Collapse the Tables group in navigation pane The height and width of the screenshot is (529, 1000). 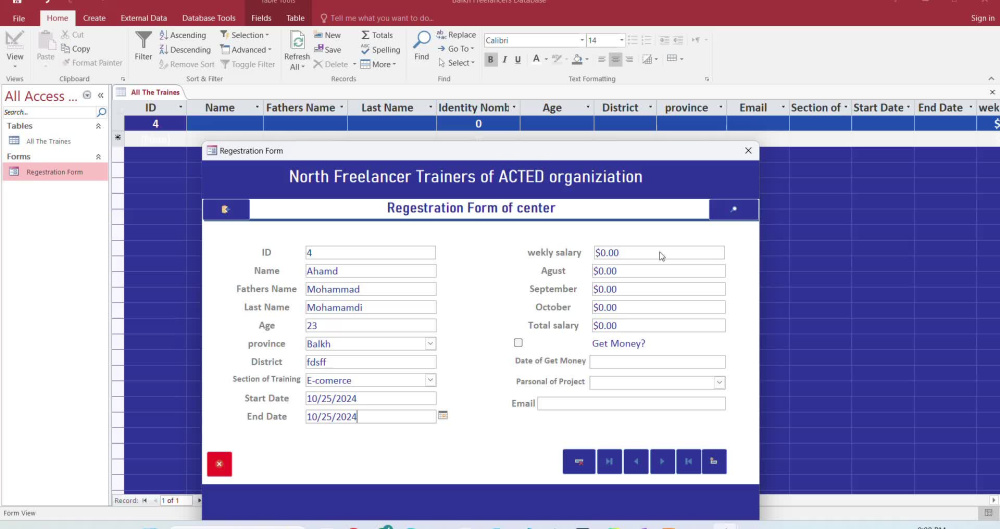pyautogui.click(x=98, y=126)
